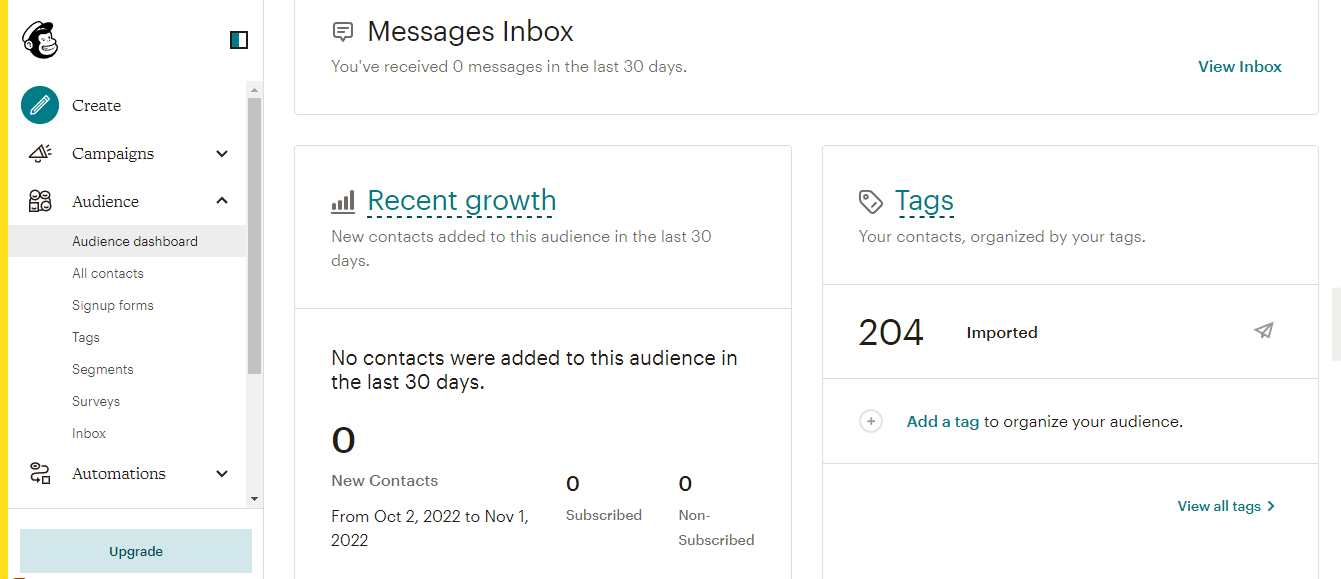Collapse the sidebar with panel toggle icon

click(x=239, y=40)
